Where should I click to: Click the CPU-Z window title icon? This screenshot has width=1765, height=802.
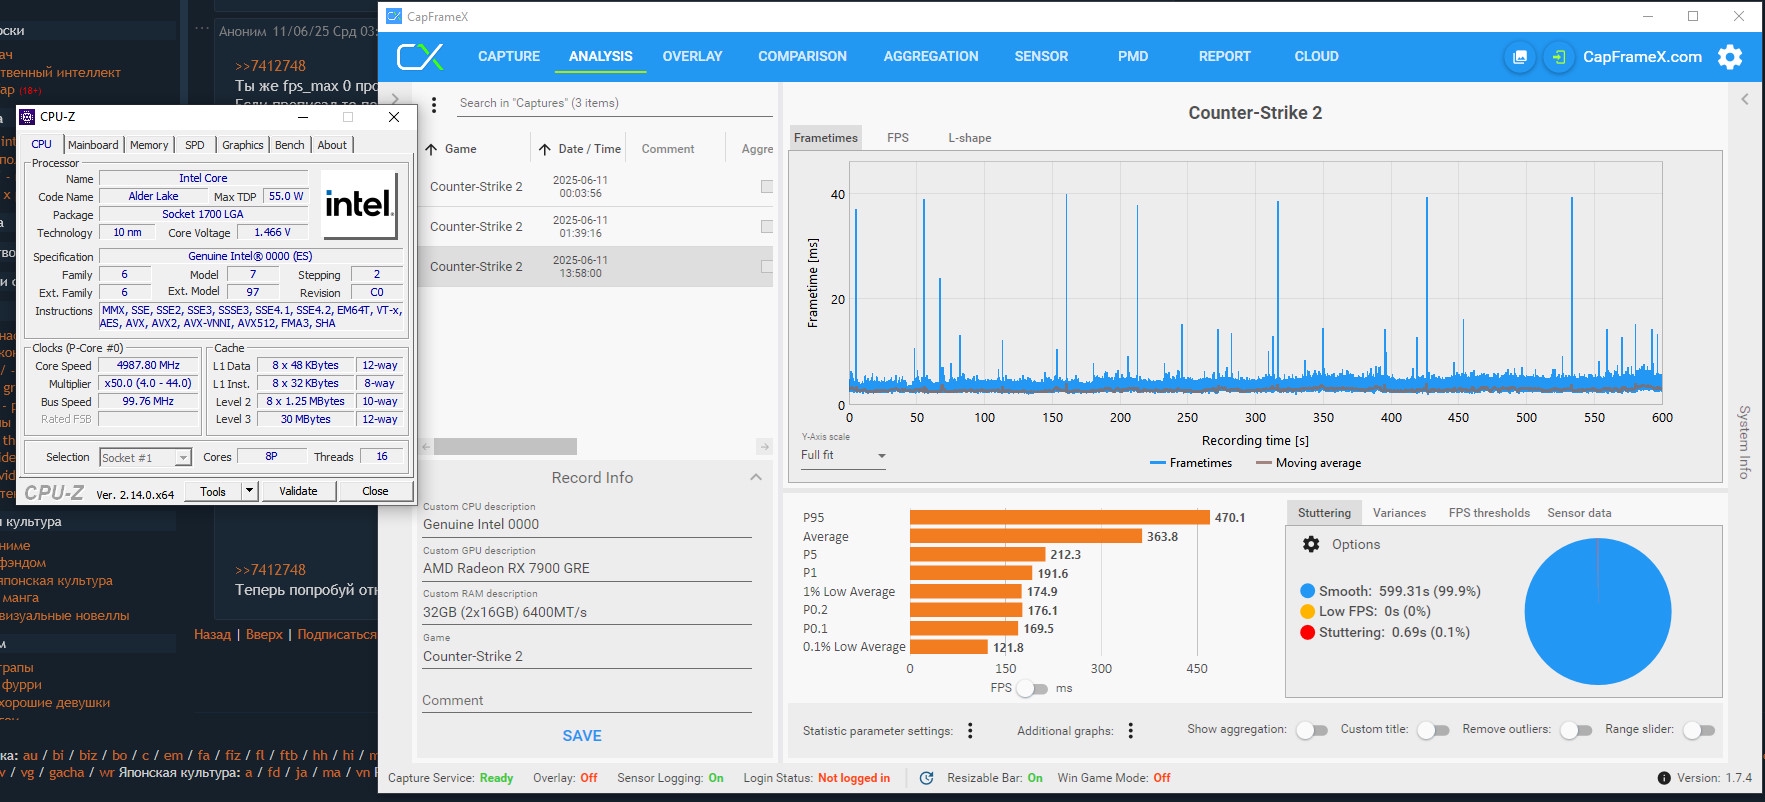[28, 117]
